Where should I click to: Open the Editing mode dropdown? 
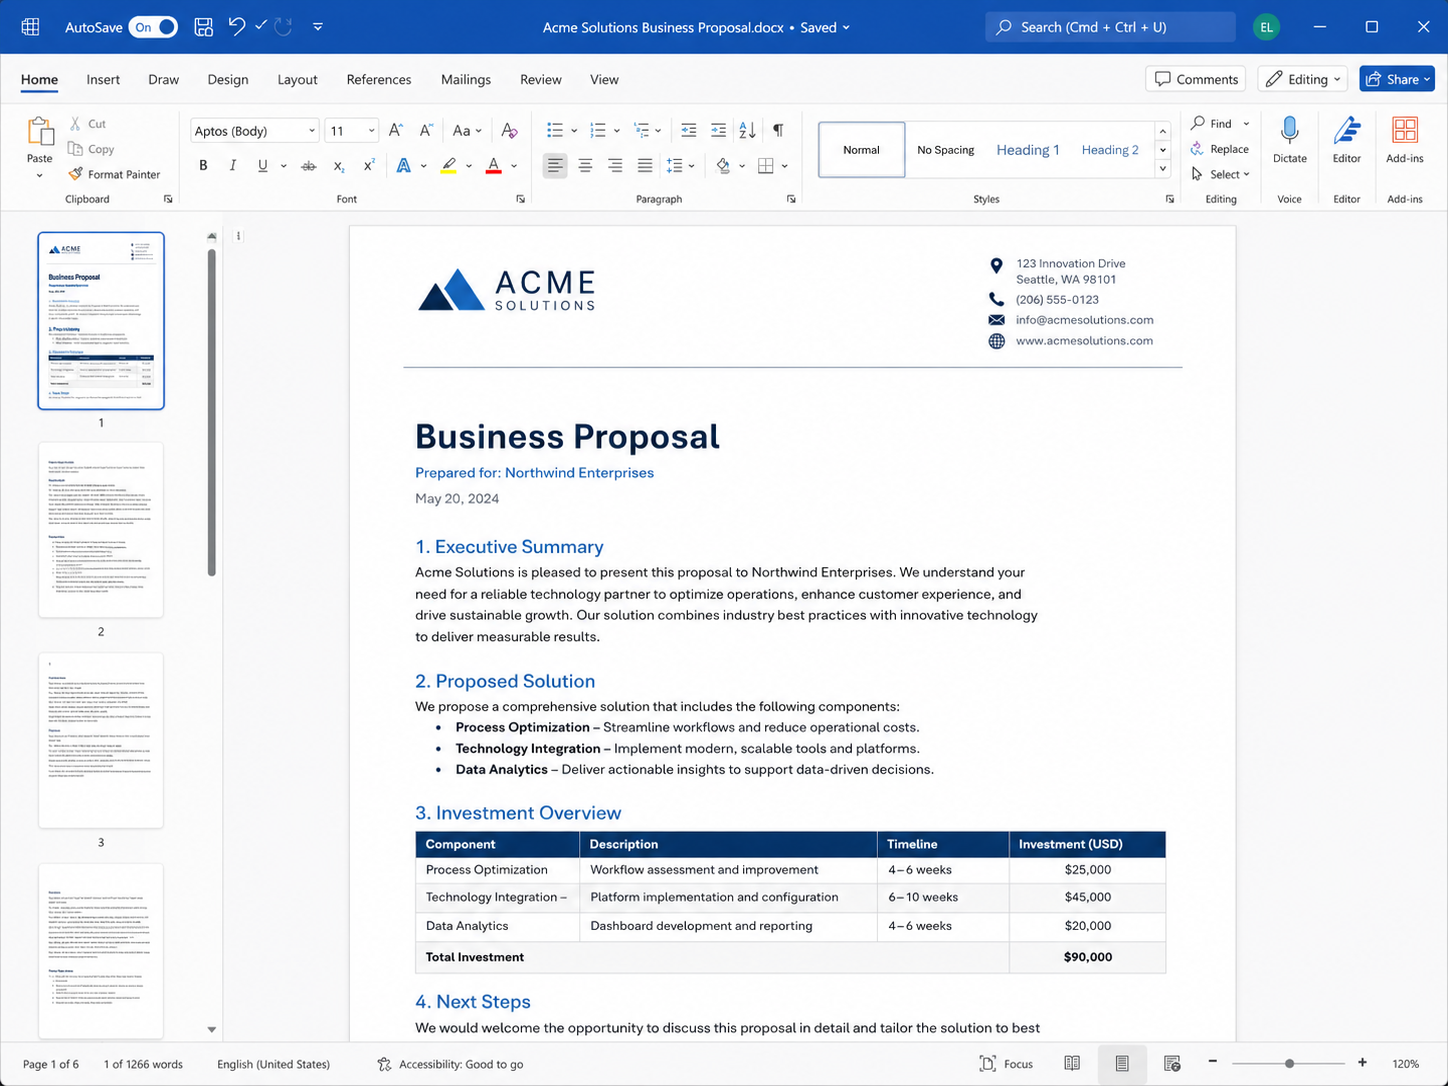(1303, 79)
